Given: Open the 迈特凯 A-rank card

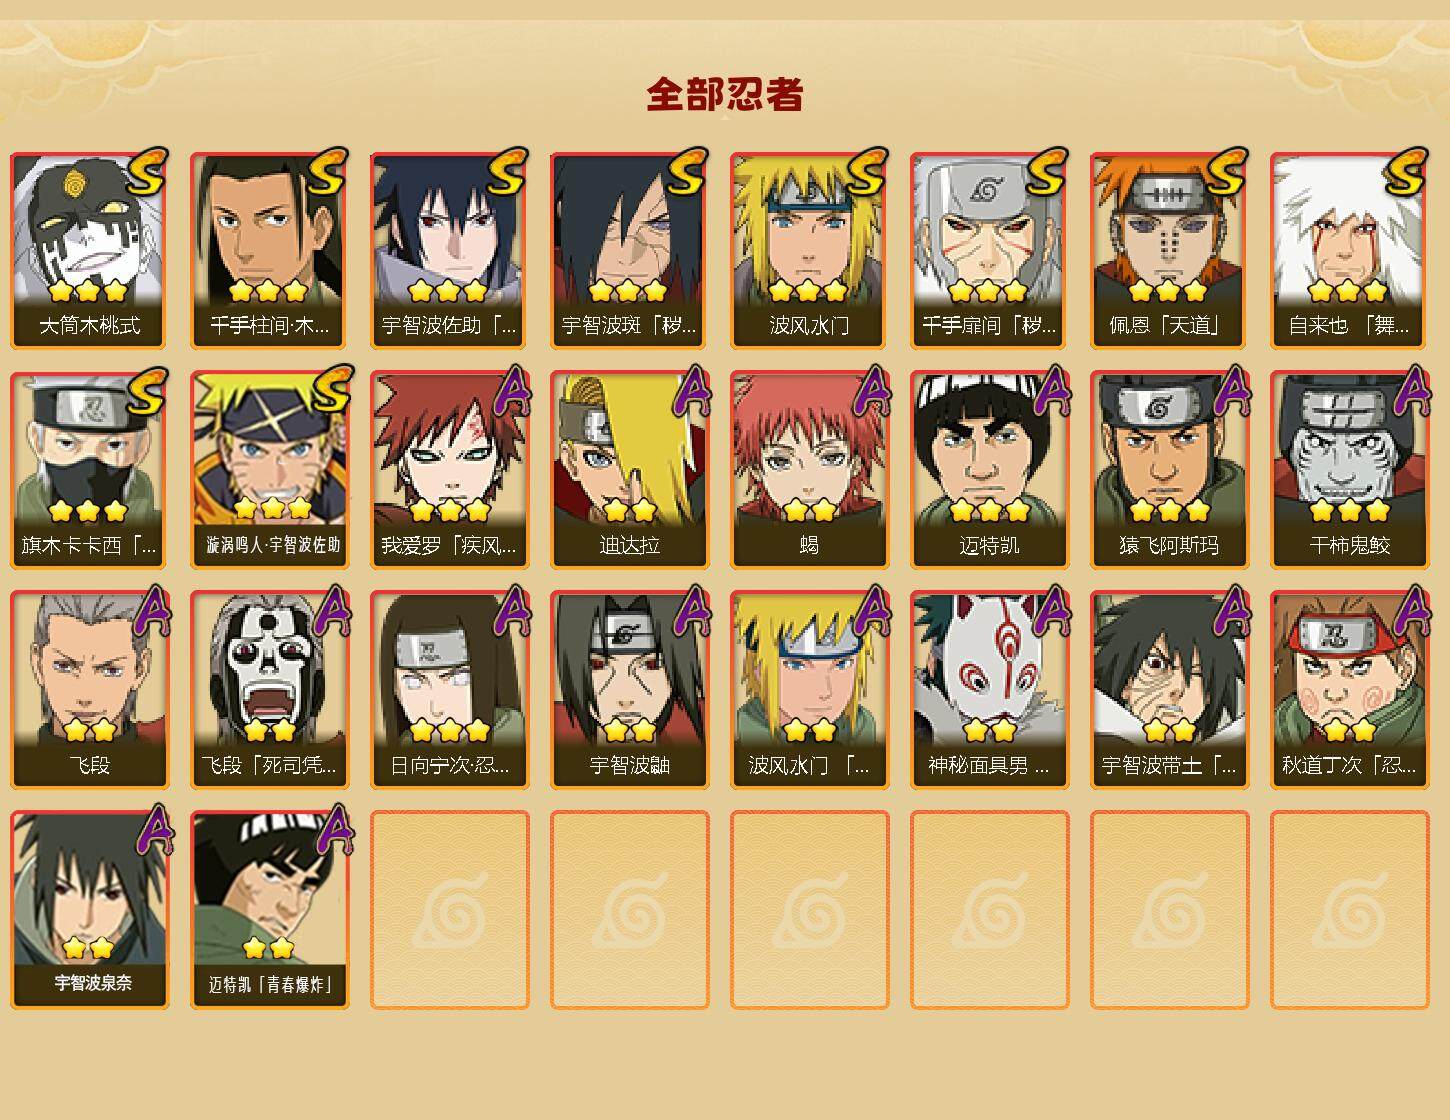Looking at the screenshot, I should [x=989, y=470].
